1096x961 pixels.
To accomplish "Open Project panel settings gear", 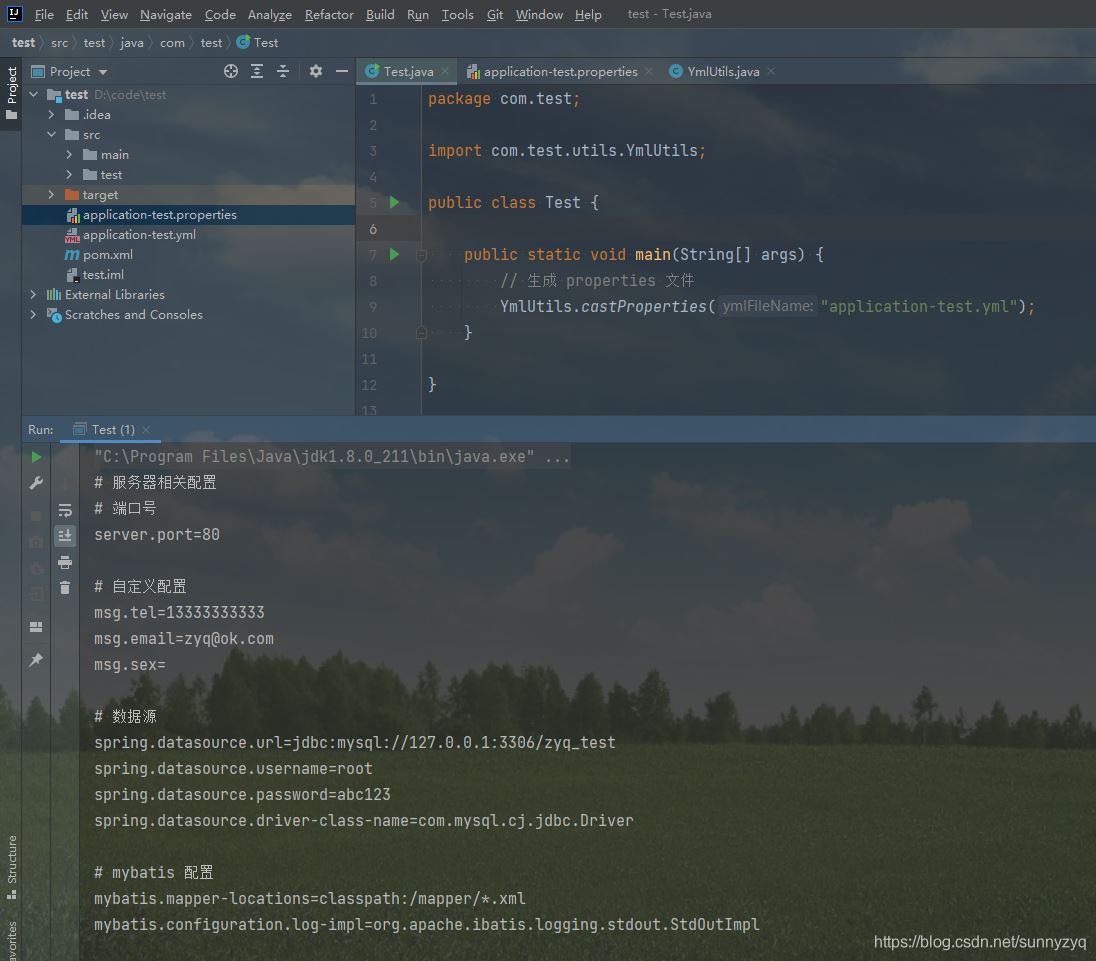I will [x=316, y=71].
